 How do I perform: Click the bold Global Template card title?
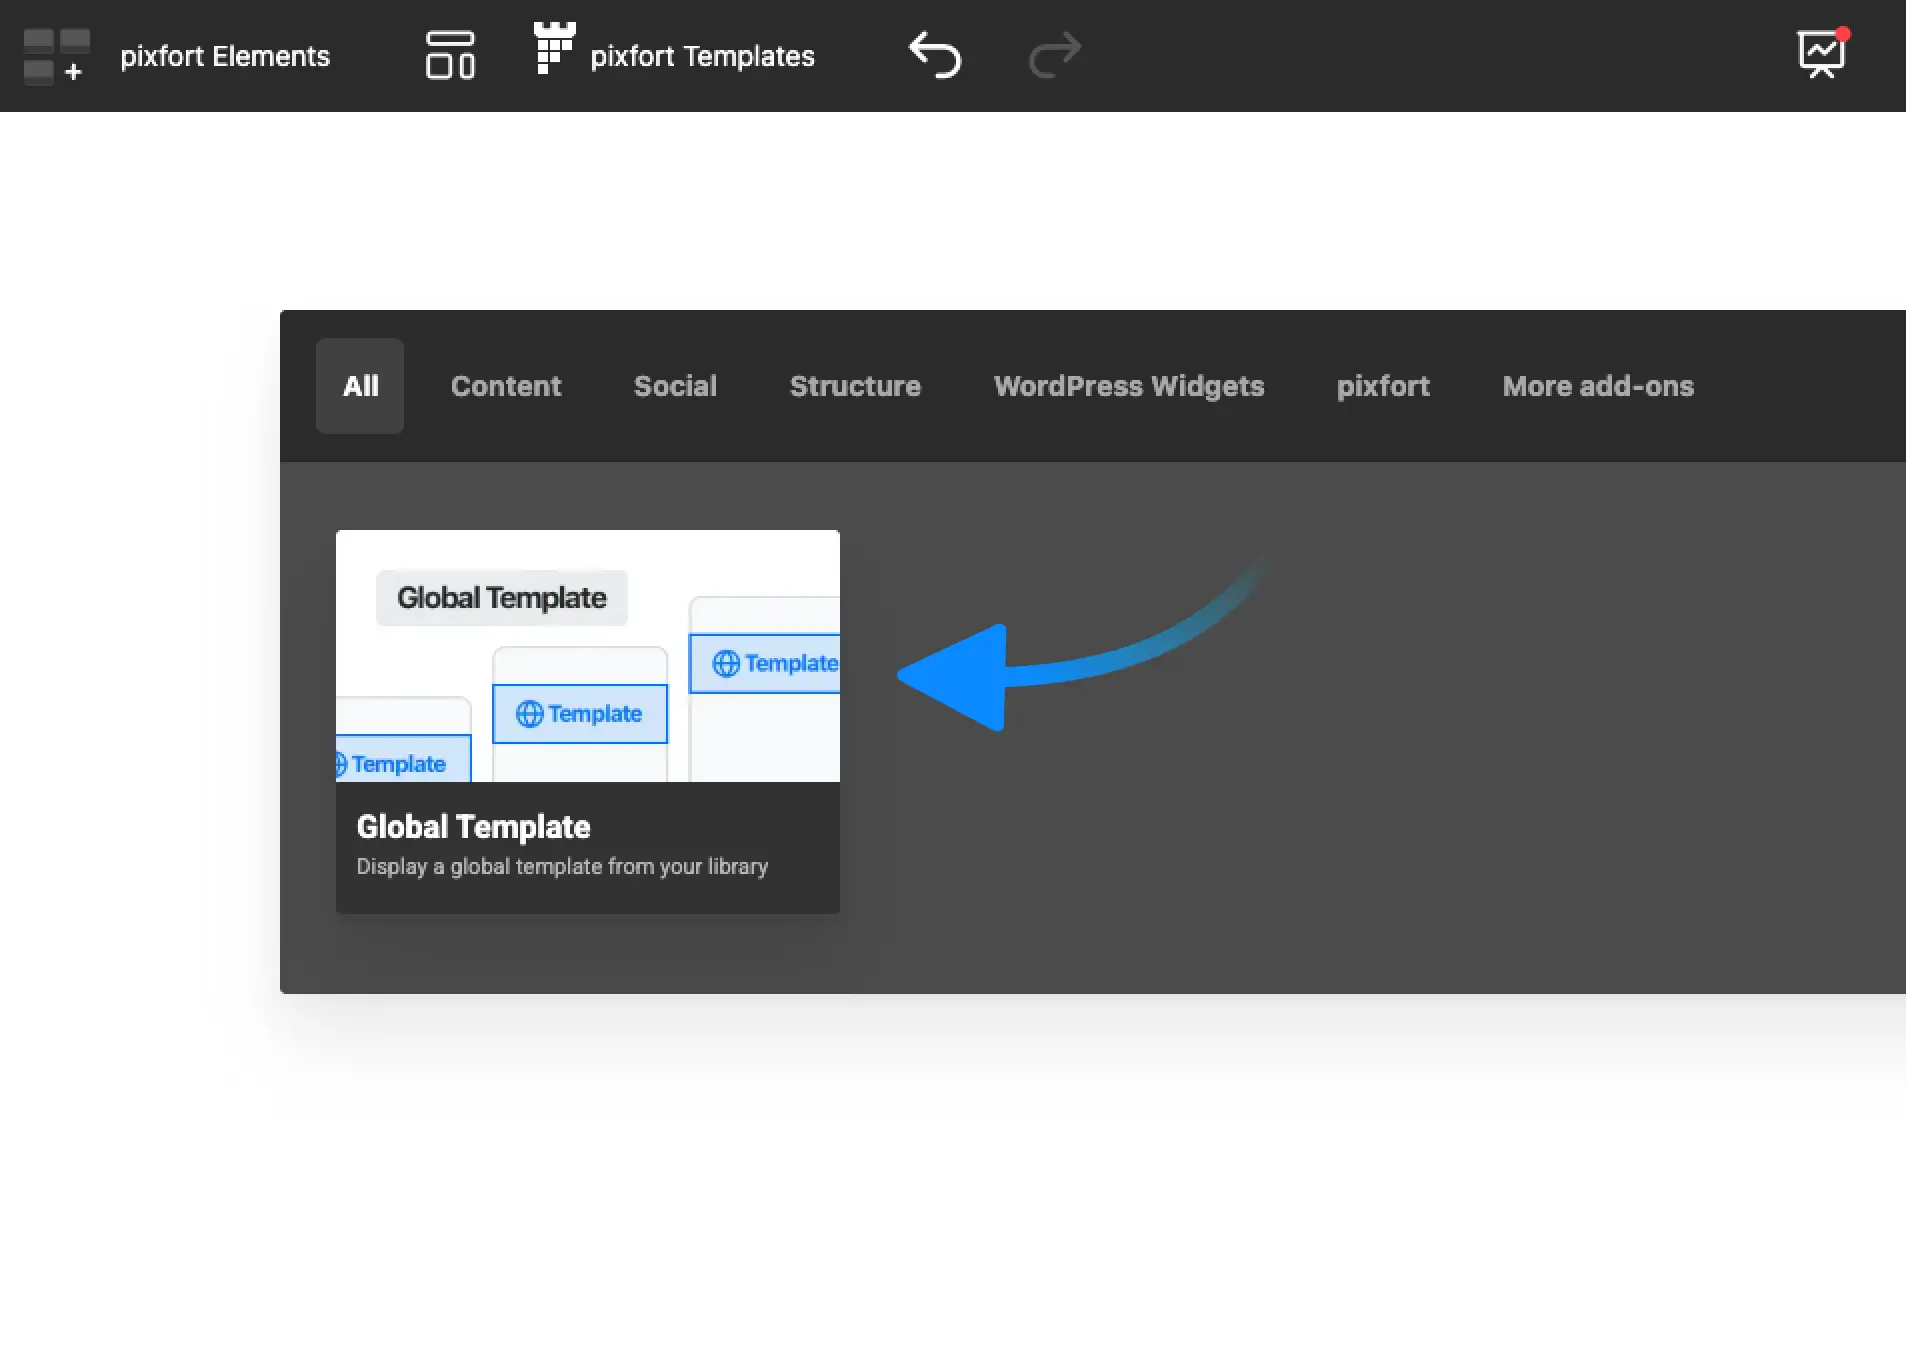tap(473, 827)
